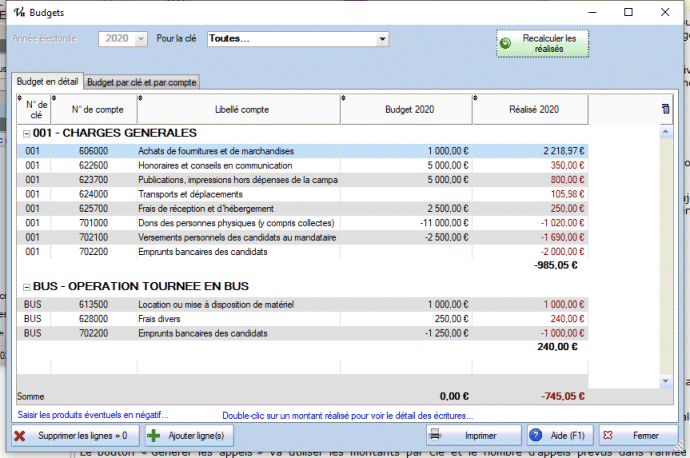The width and height of the screenshot is (690, 458).
Task: Click the red X icon on Supprimer les lignes
Action: 21,436
